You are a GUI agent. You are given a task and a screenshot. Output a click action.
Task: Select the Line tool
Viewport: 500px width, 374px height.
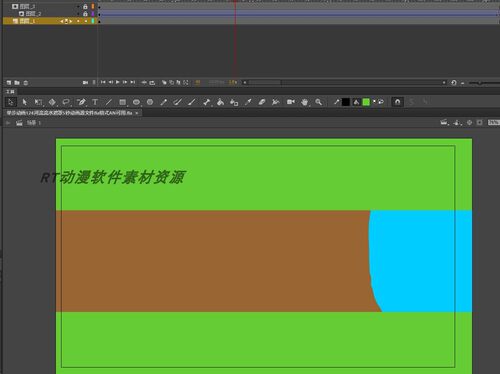[109, 102]
